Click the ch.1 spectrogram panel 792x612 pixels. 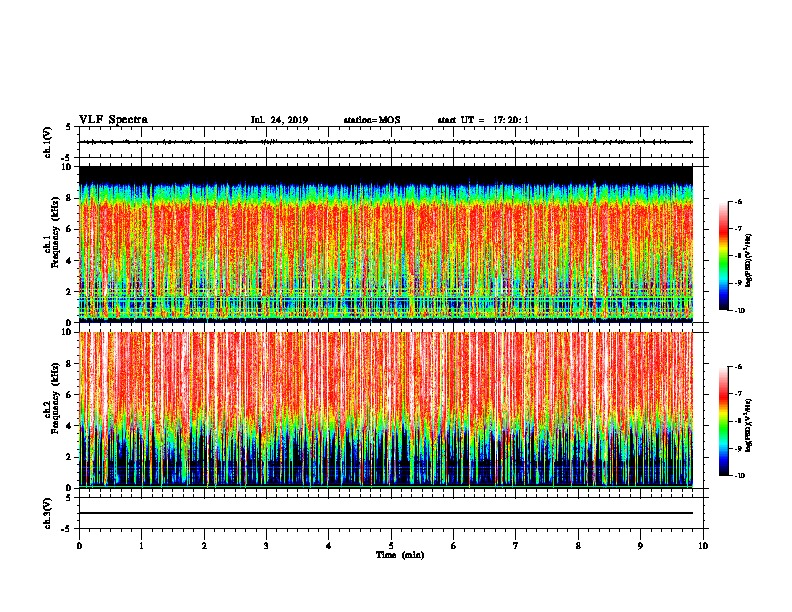(386, 244)
